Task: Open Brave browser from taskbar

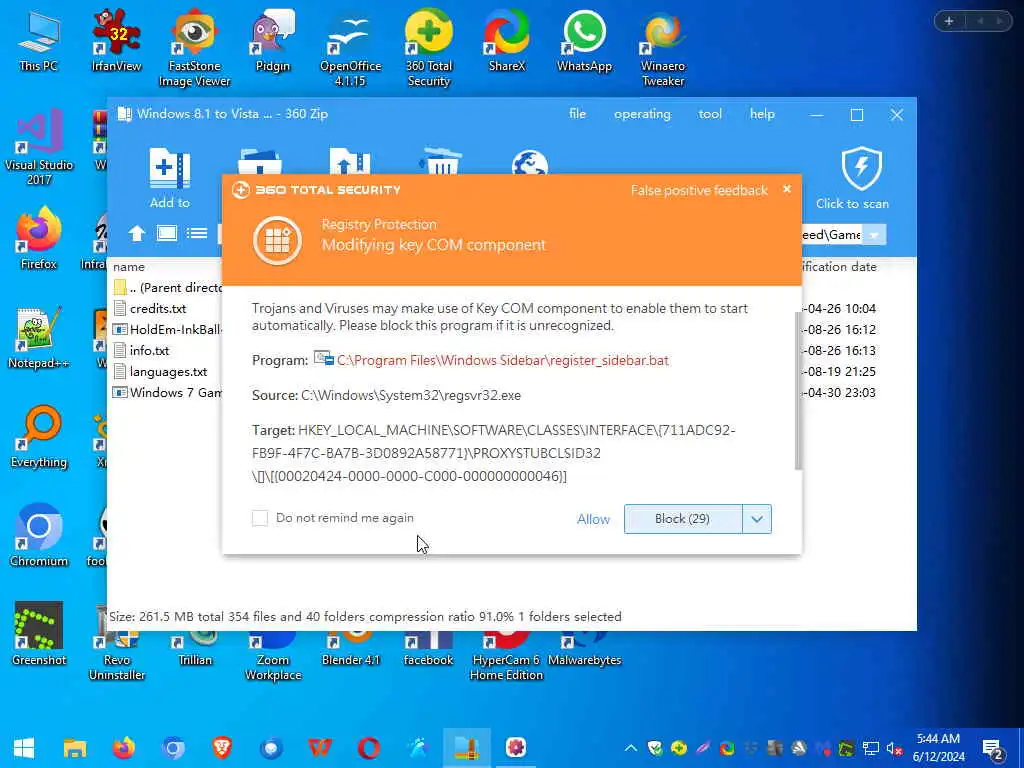Action: point(222,747)
